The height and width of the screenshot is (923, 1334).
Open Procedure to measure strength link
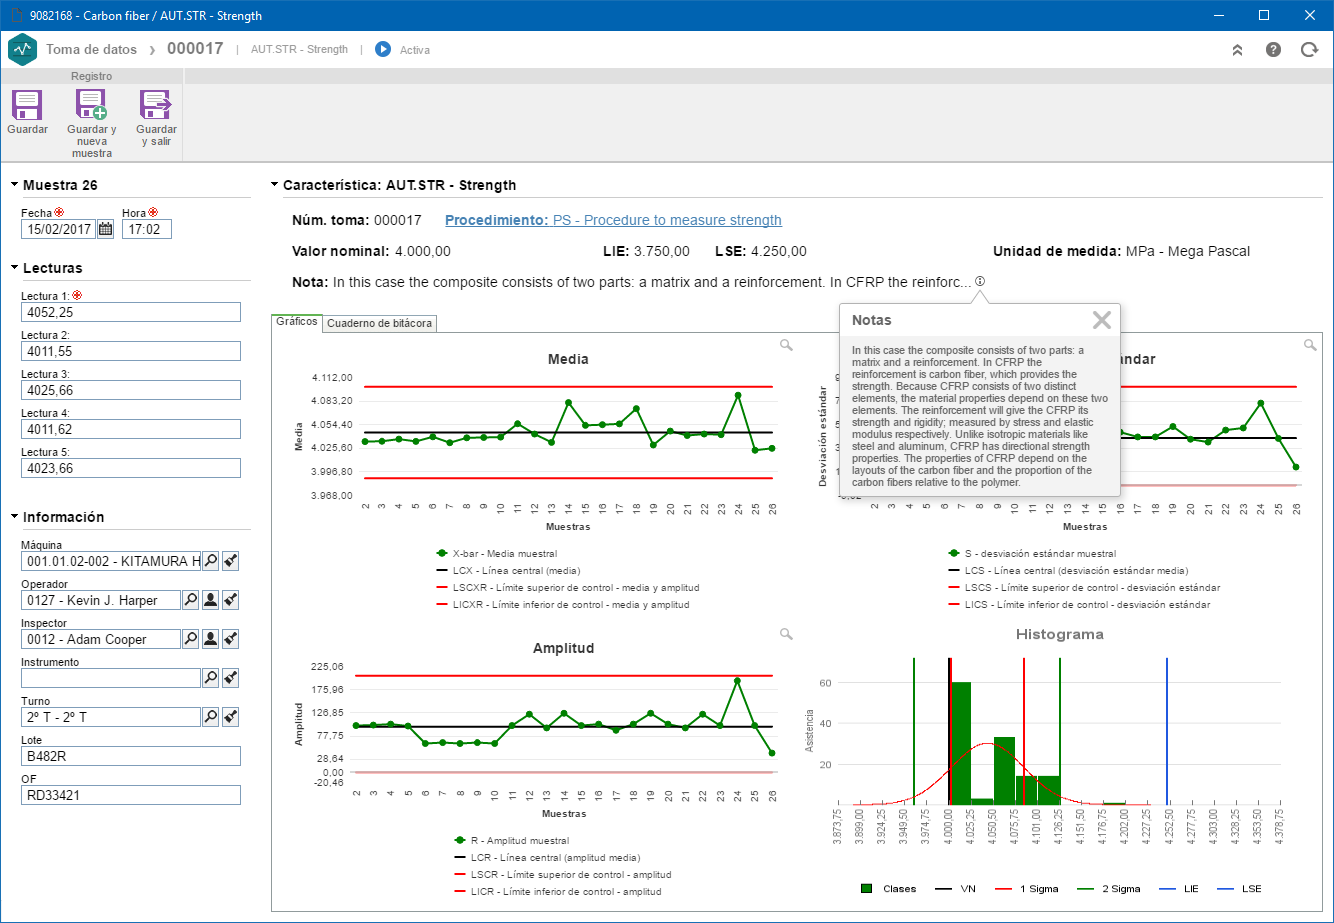(x=613, y=220)
